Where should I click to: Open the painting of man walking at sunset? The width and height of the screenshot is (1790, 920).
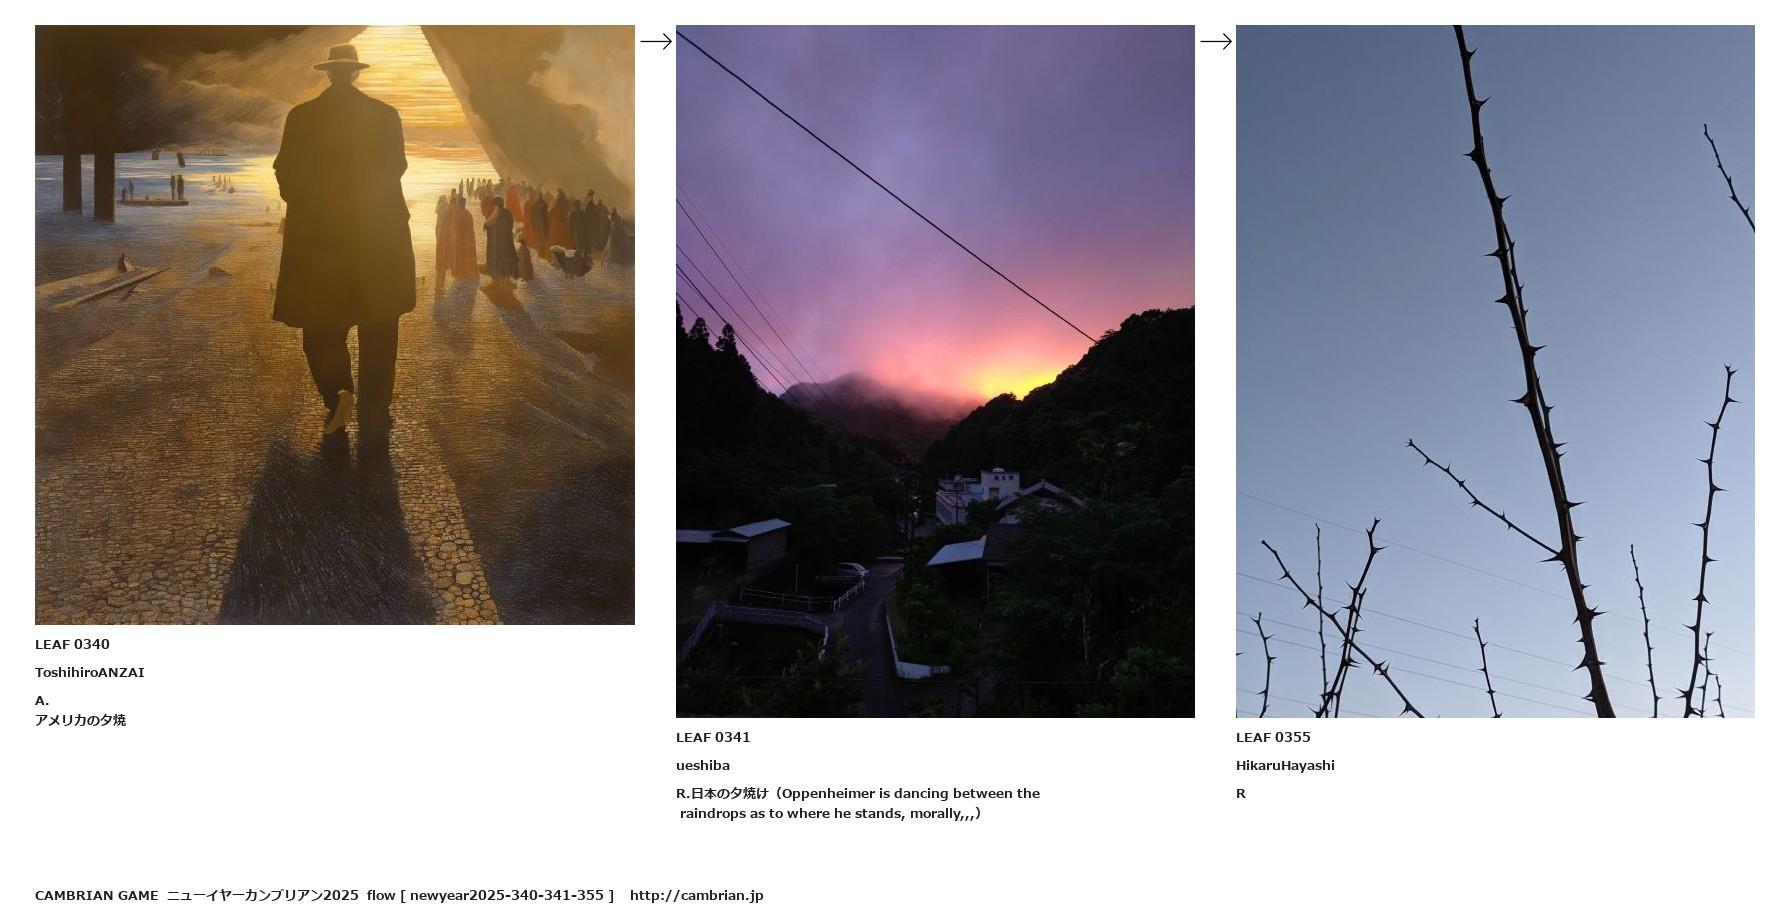335,325
